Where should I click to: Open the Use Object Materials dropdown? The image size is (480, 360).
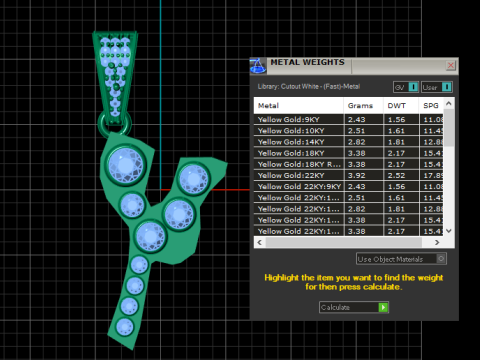(x=401, y=259)
